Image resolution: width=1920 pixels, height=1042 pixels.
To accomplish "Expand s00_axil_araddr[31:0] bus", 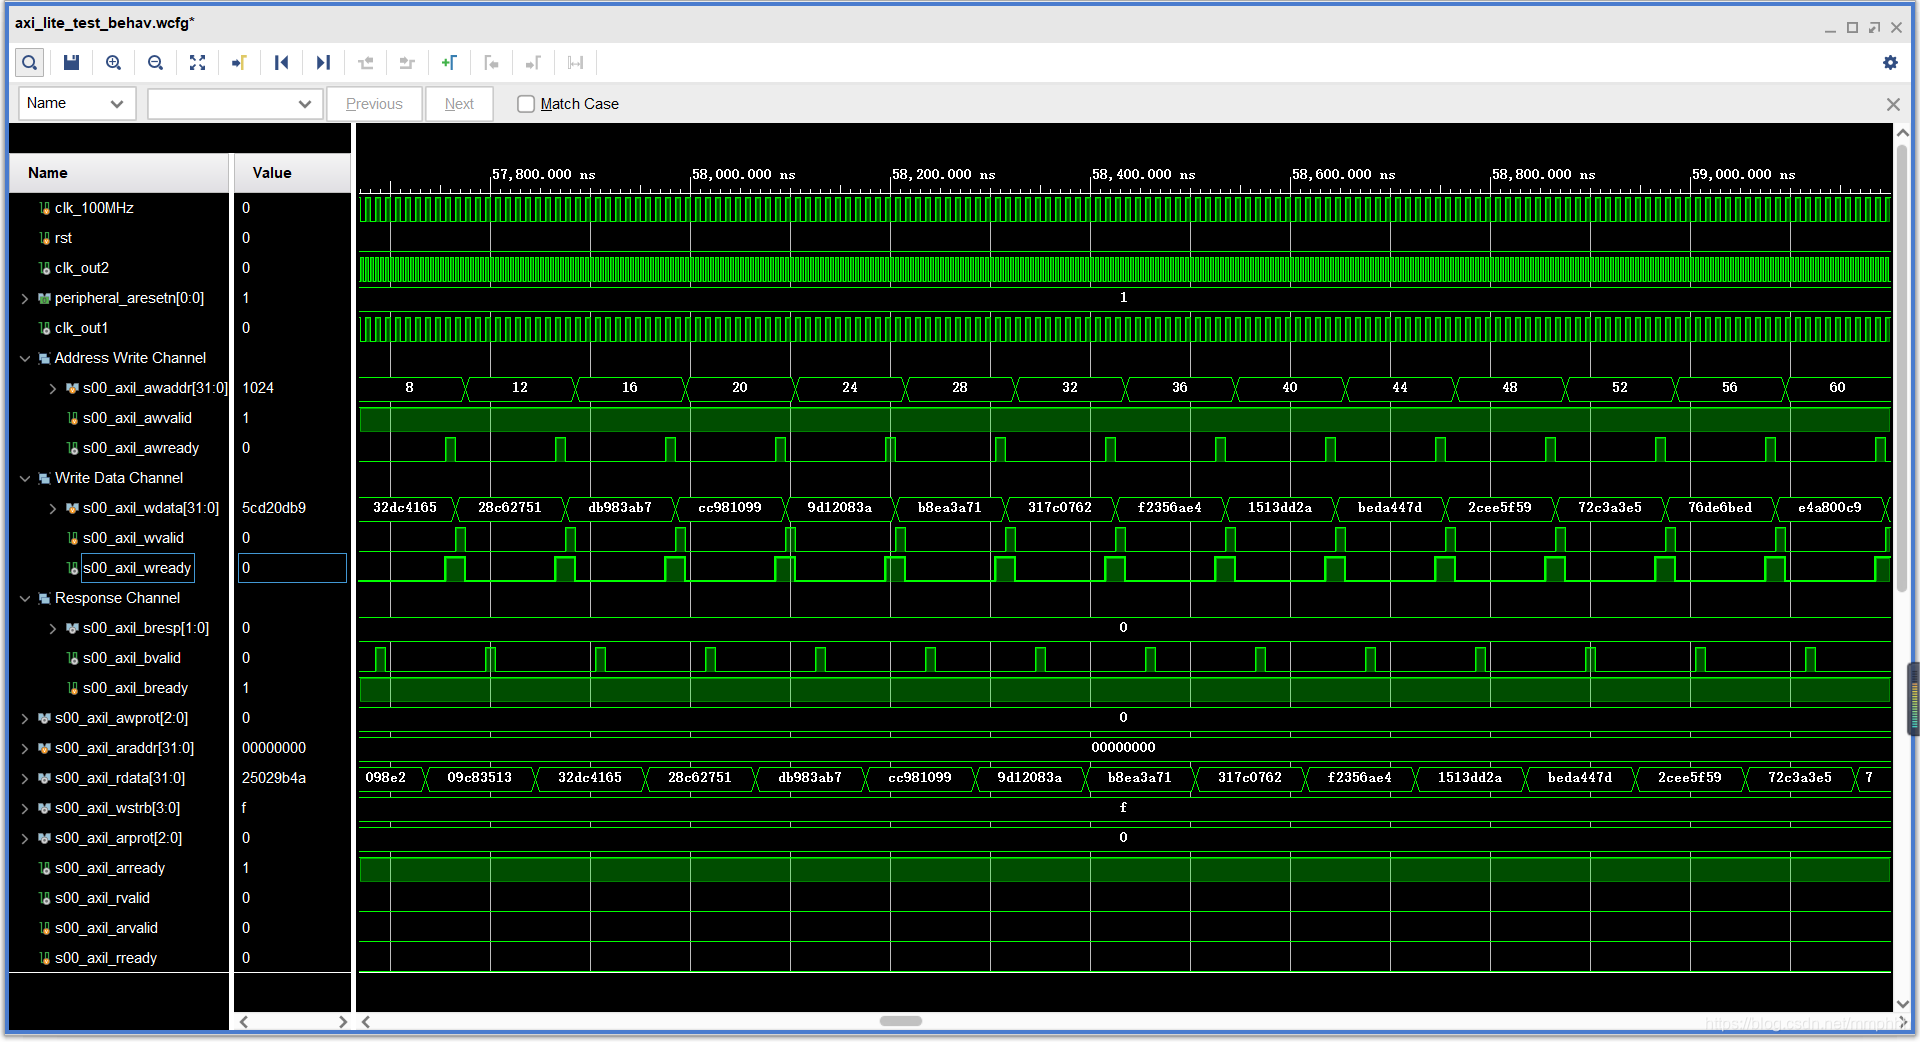I will click(x=25, y=748).
